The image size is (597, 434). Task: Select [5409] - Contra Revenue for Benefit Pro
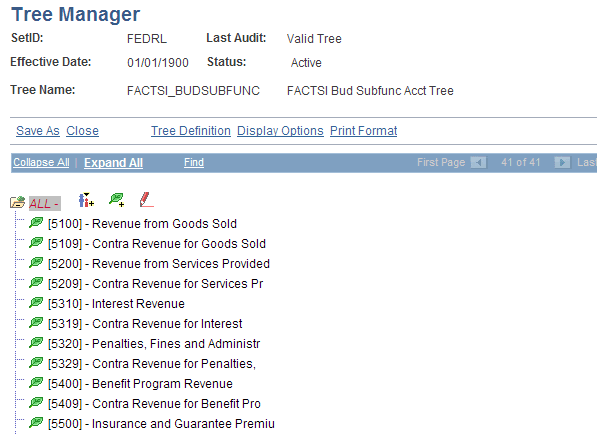[x=154, y=404]
